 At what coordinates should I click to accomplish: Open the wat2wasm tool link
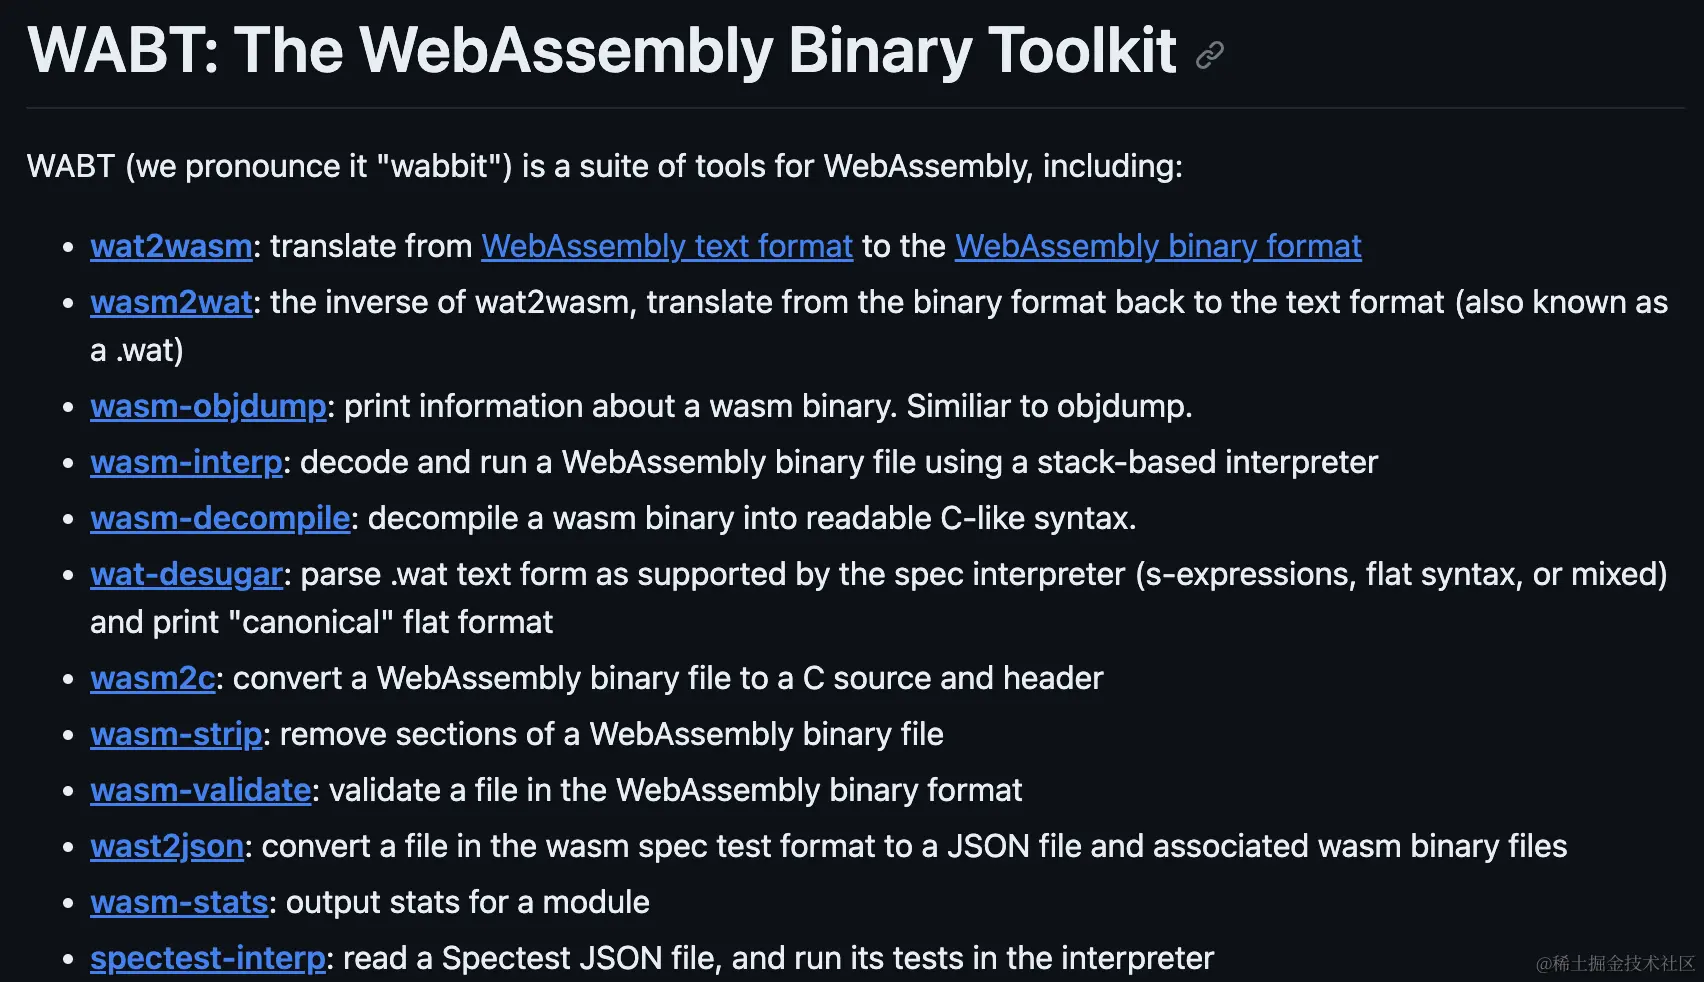tap(171, 246)
